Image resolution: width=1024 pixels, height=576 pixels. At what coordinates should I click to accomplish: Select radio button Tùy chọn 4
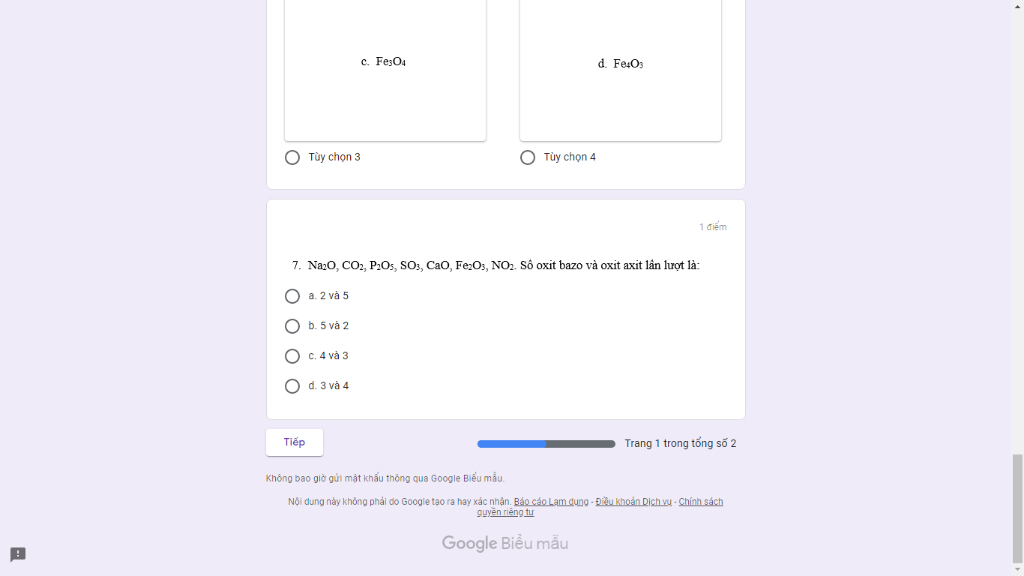527,157
